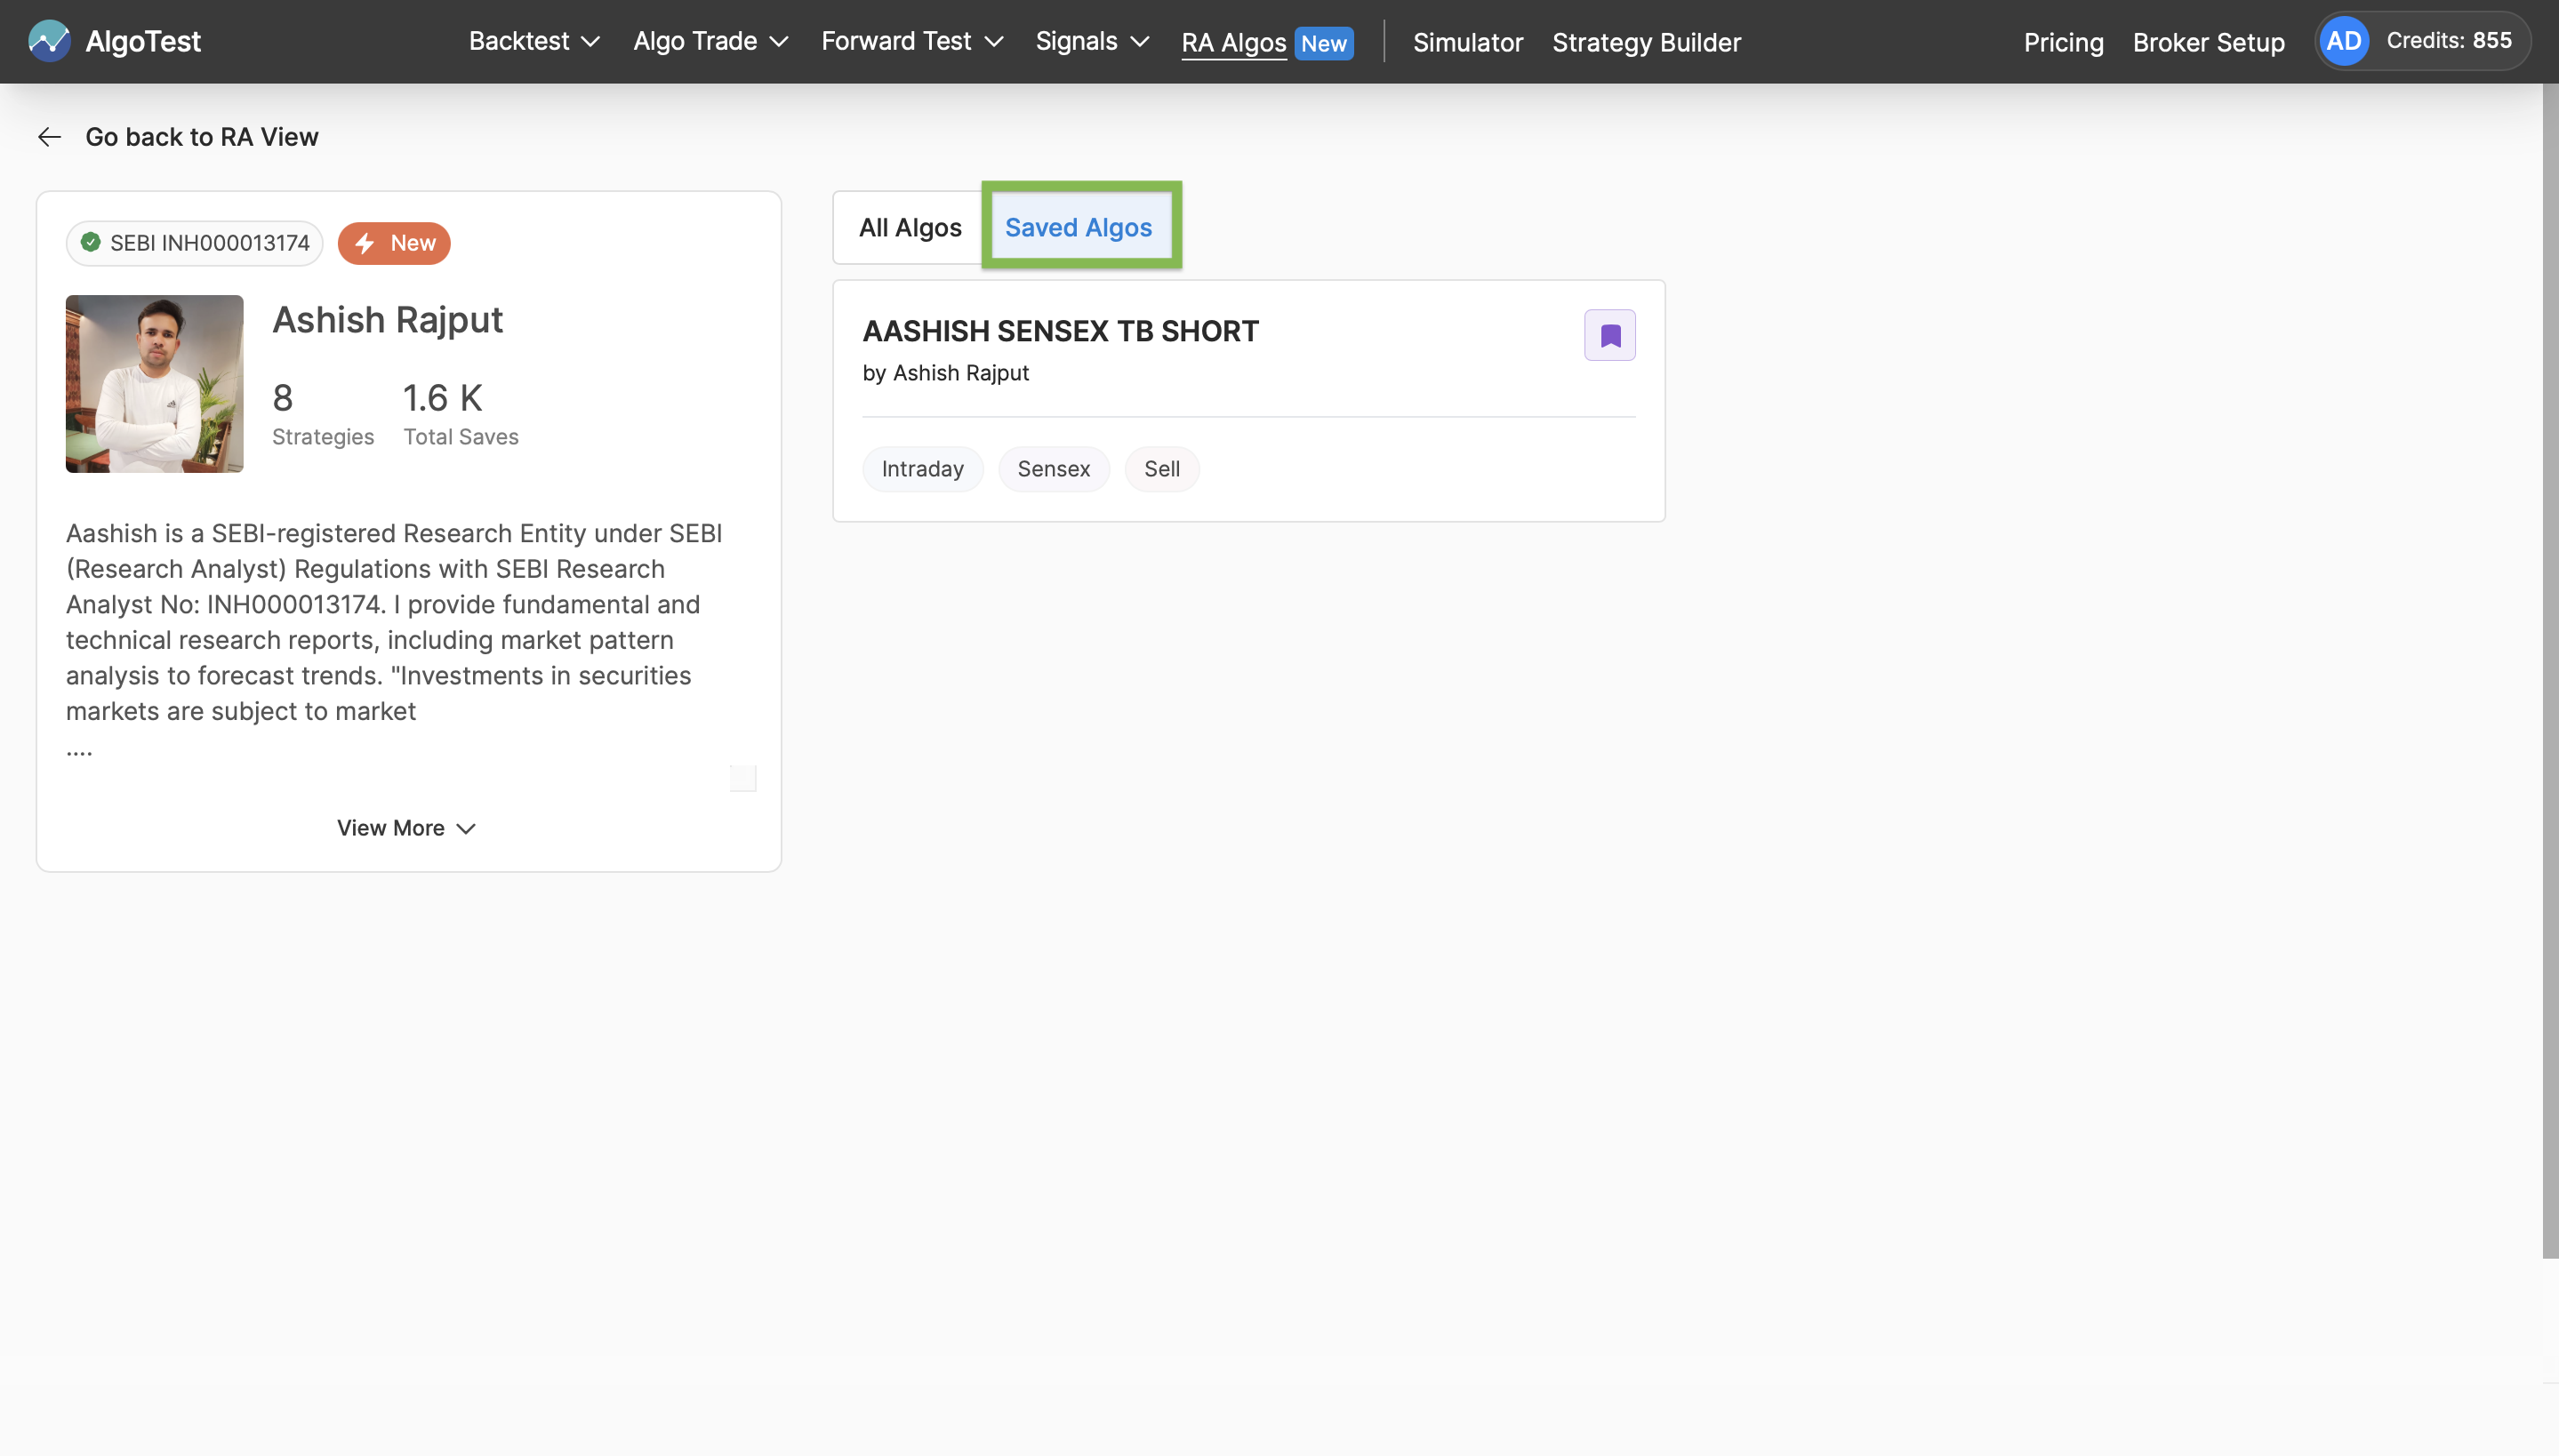2559x1456 pixels.
Task: Open the Pricing page
Action: coord(2063,43)
